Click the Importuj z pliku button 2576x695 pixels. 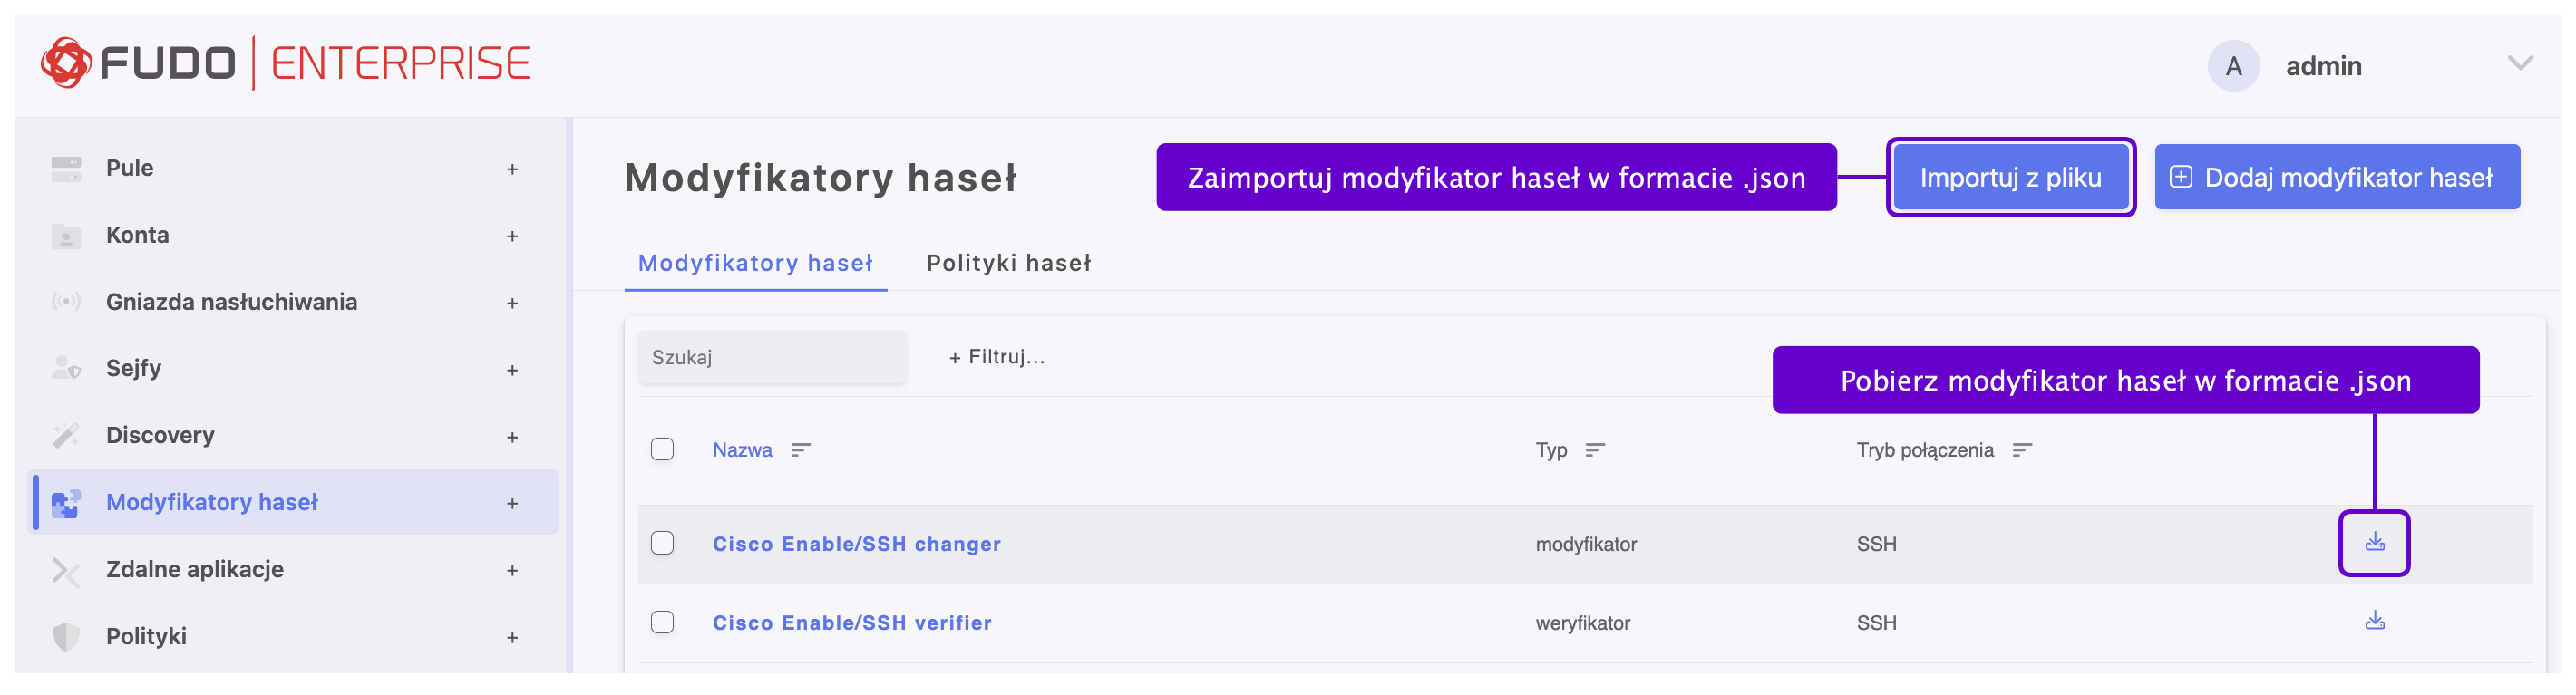pos(2010,178)
